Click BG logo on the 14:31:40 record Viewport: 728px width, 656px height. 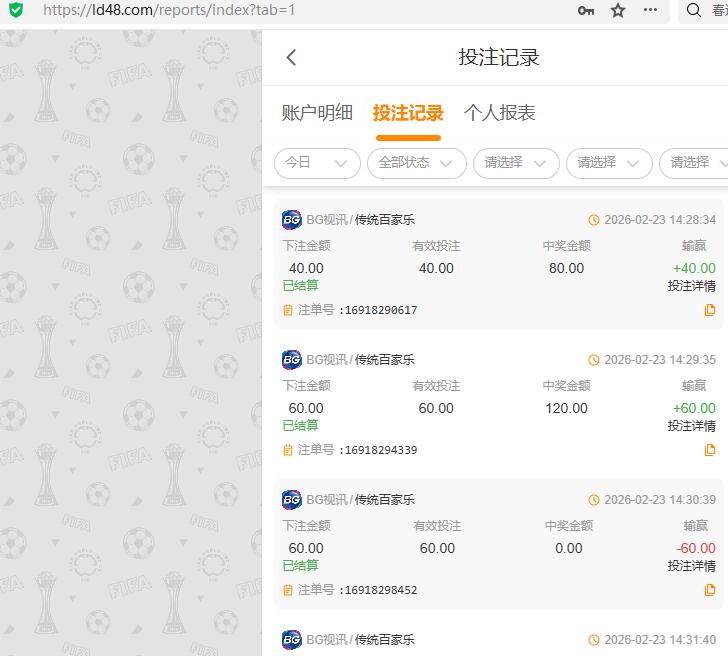292,640
